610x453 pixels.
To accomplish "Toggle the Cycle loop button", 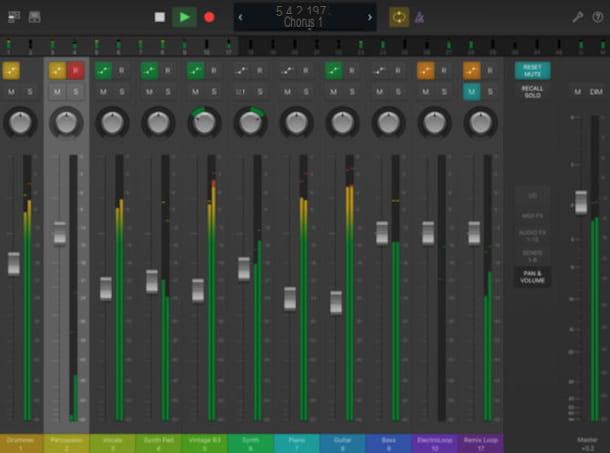I will point(398,17).
